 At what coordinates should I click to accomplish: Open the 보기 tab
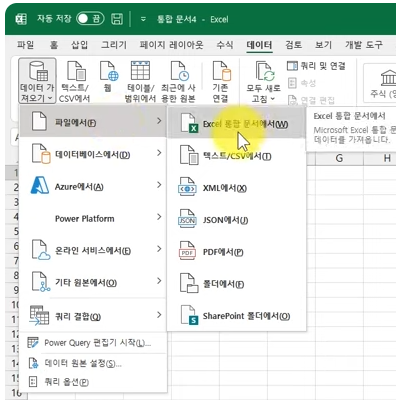[323, 45]
